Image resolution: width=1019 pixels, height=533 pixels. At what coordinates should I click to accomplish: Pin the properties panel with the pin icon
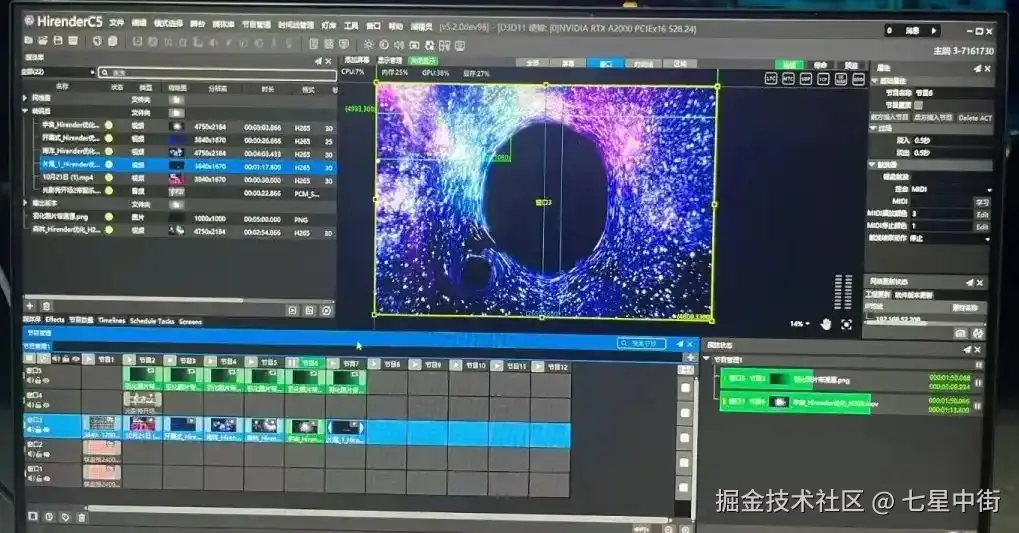point(977,68)
